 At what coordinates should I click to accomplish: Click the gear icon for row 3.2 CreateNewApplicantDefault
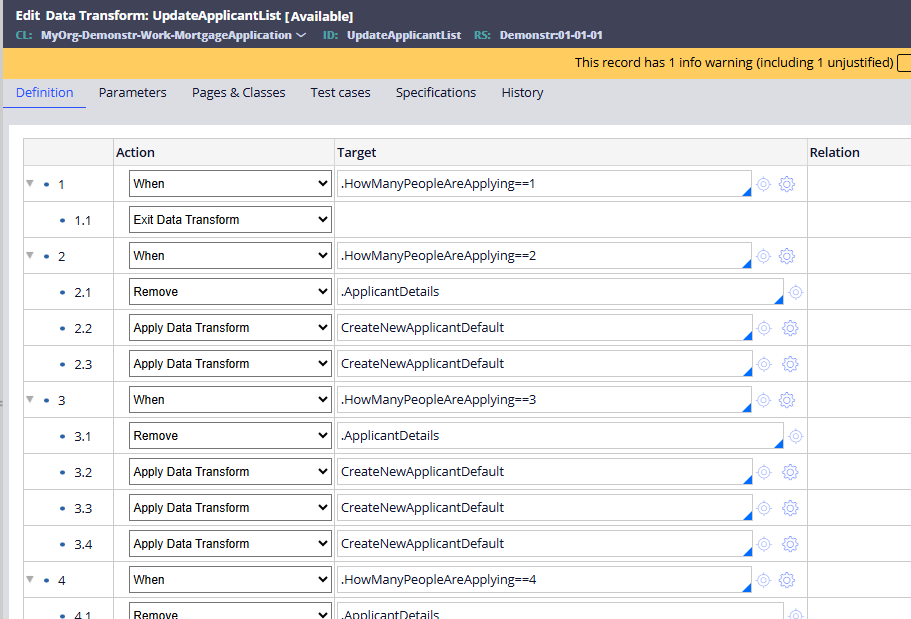787,471
